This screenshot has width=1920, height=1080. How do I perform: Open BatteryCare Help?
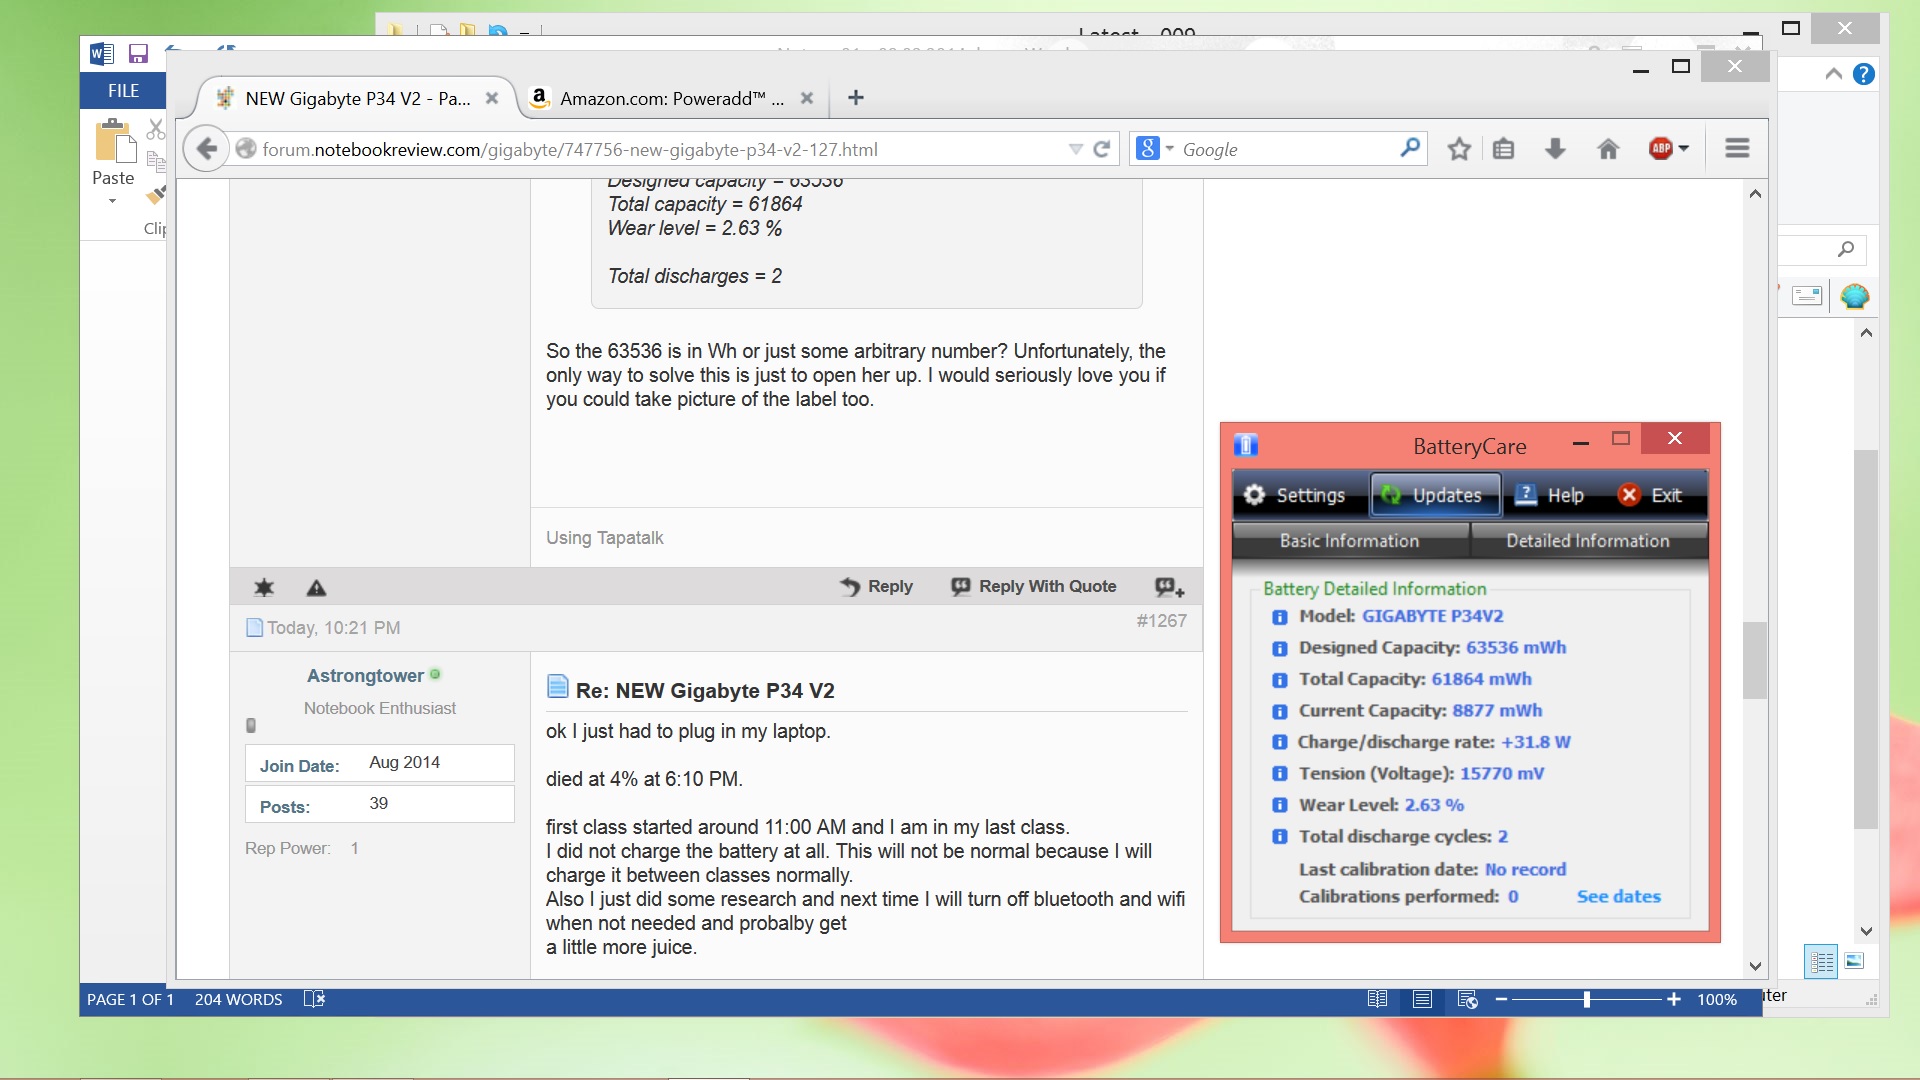[1549, 495]
